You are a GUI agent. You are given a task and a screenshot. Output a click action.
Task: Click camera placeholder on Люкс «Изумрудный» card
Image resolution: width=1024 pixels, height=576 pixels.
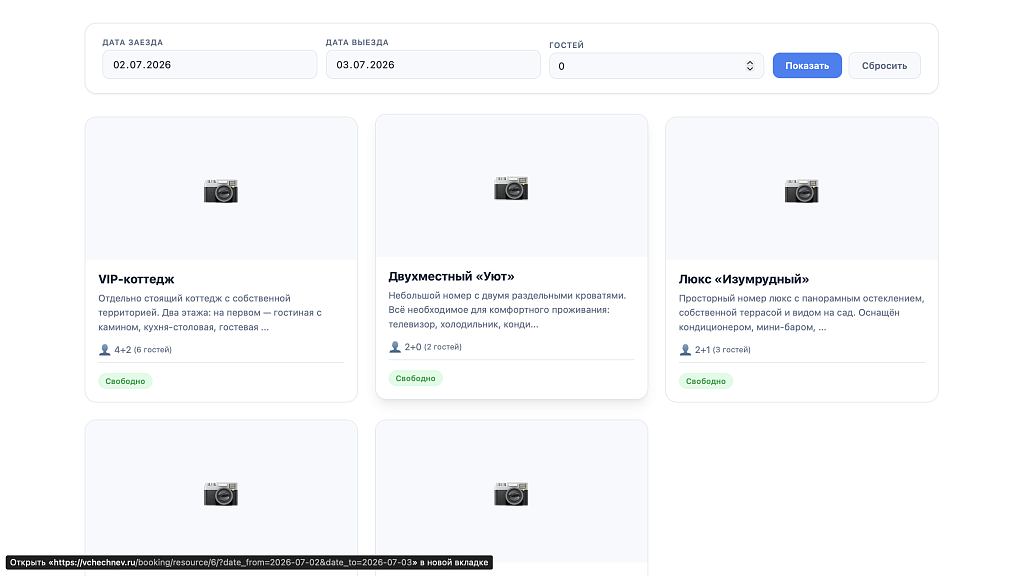click(x=801, y=191)
